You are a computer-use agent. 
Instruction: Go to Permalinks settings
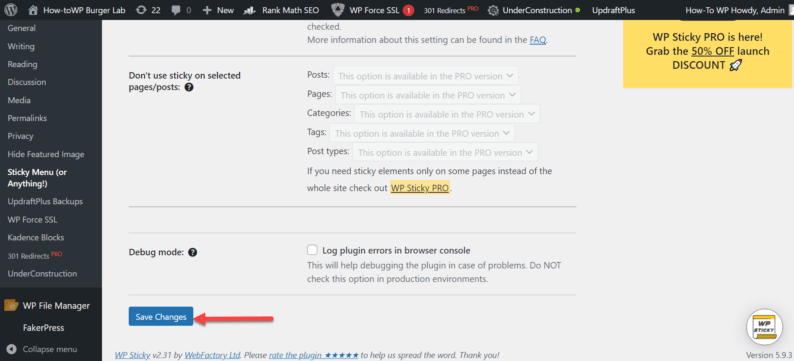click(x=27, y=118)
